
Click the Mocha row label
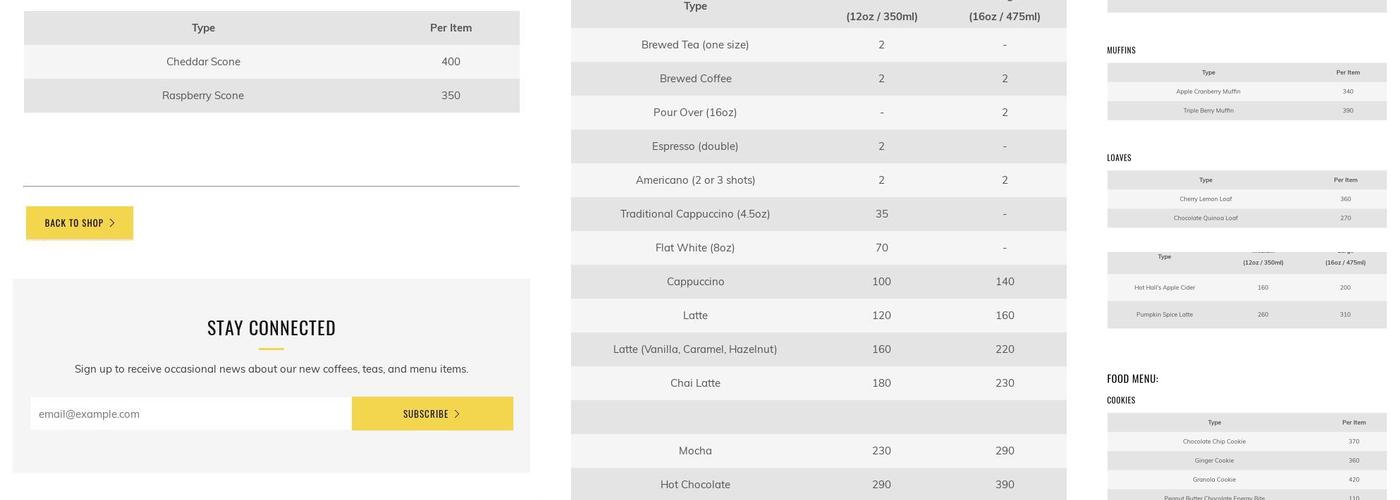[x=695, y=451]
